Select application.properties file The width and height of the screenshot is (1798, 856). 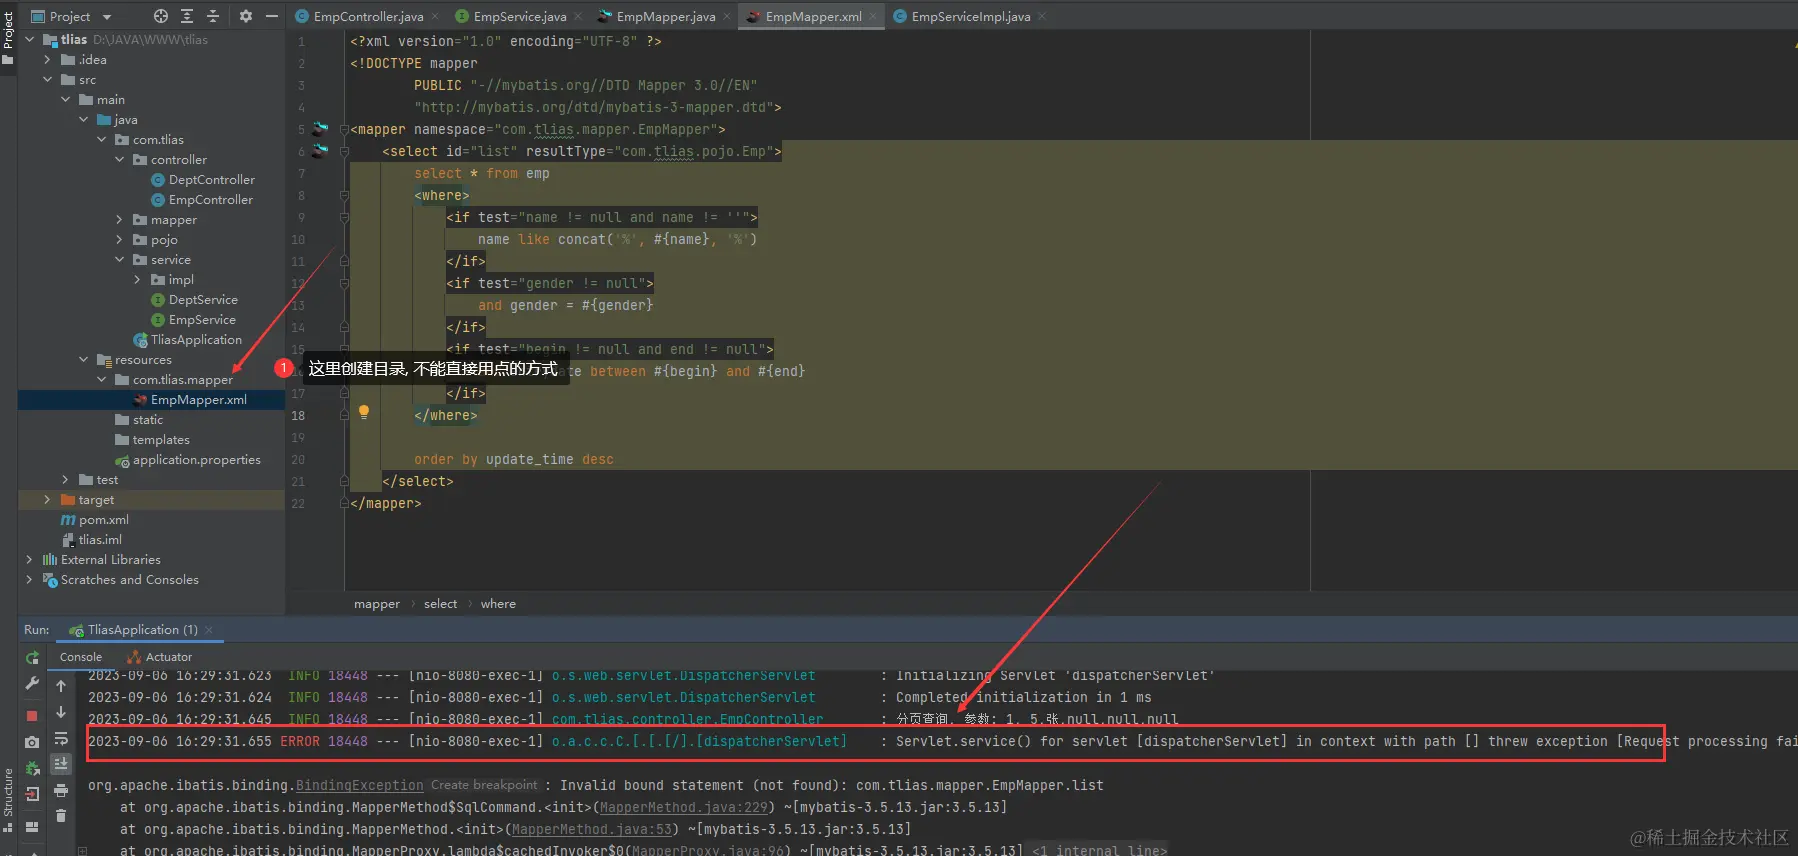coord(196,460)
